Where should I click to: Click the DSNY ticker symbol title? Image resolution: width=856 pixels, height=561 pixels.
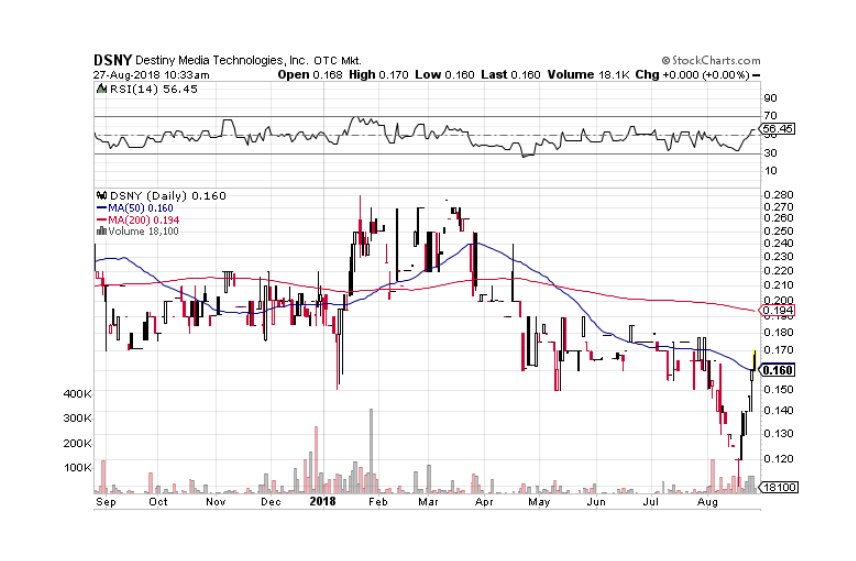tap(113, 61)
